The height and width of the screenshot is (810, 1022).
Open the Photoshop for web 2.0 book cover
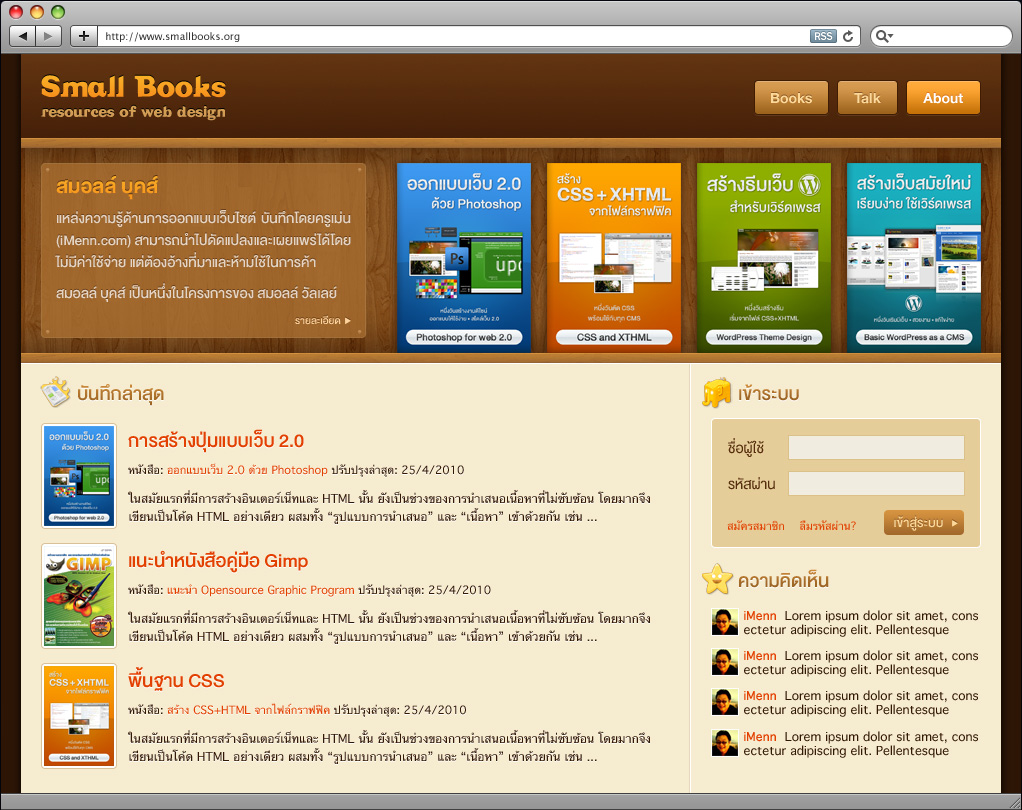pos(464,257)
